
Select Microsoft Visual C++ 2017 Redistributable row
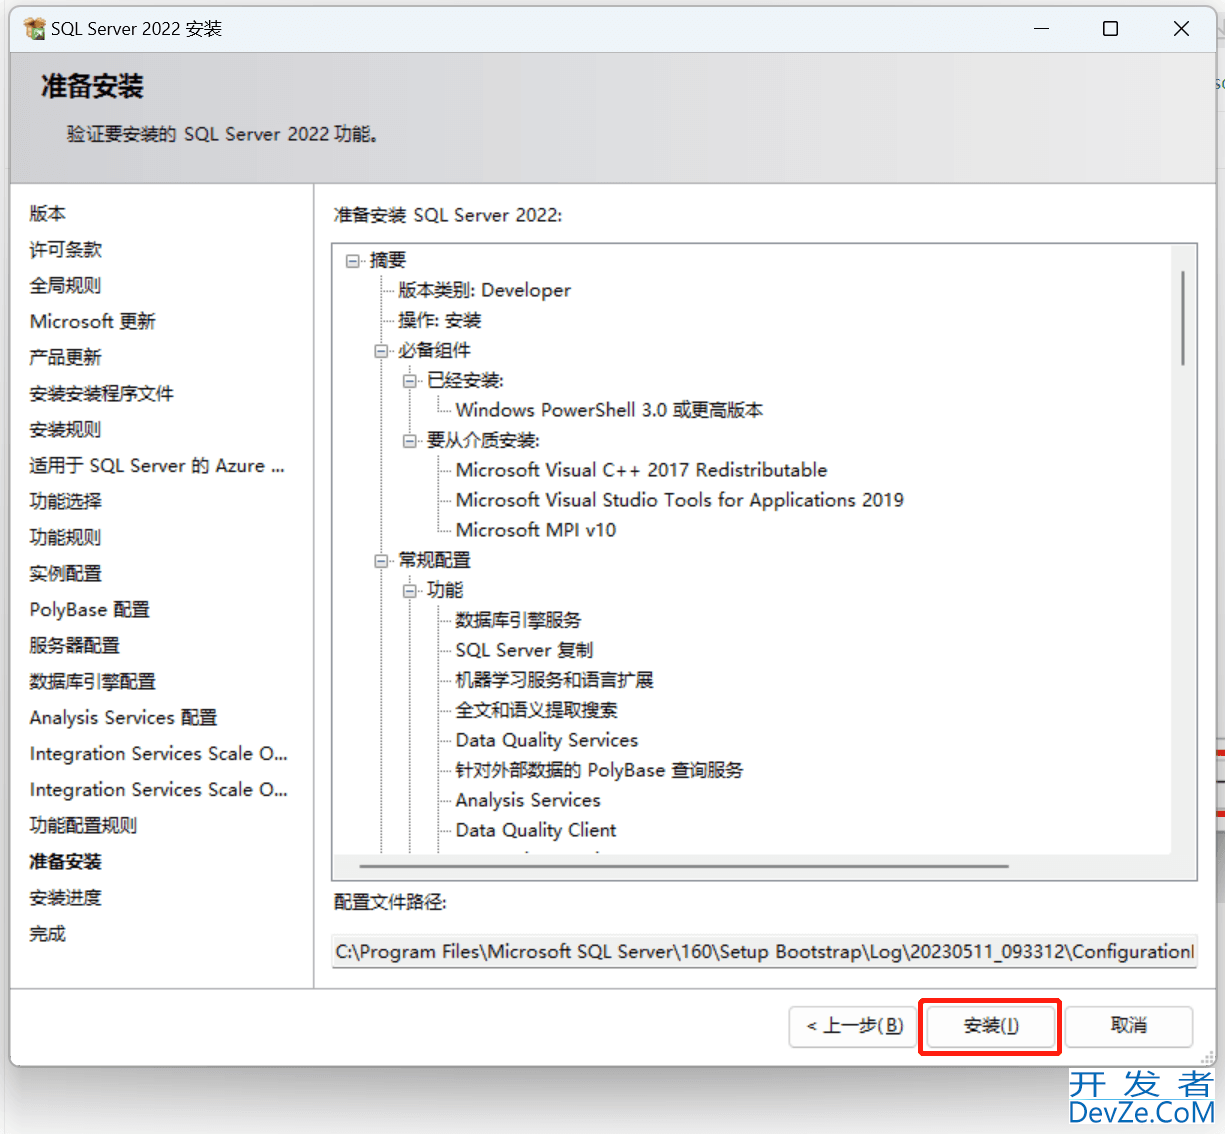tap(641, 470)
